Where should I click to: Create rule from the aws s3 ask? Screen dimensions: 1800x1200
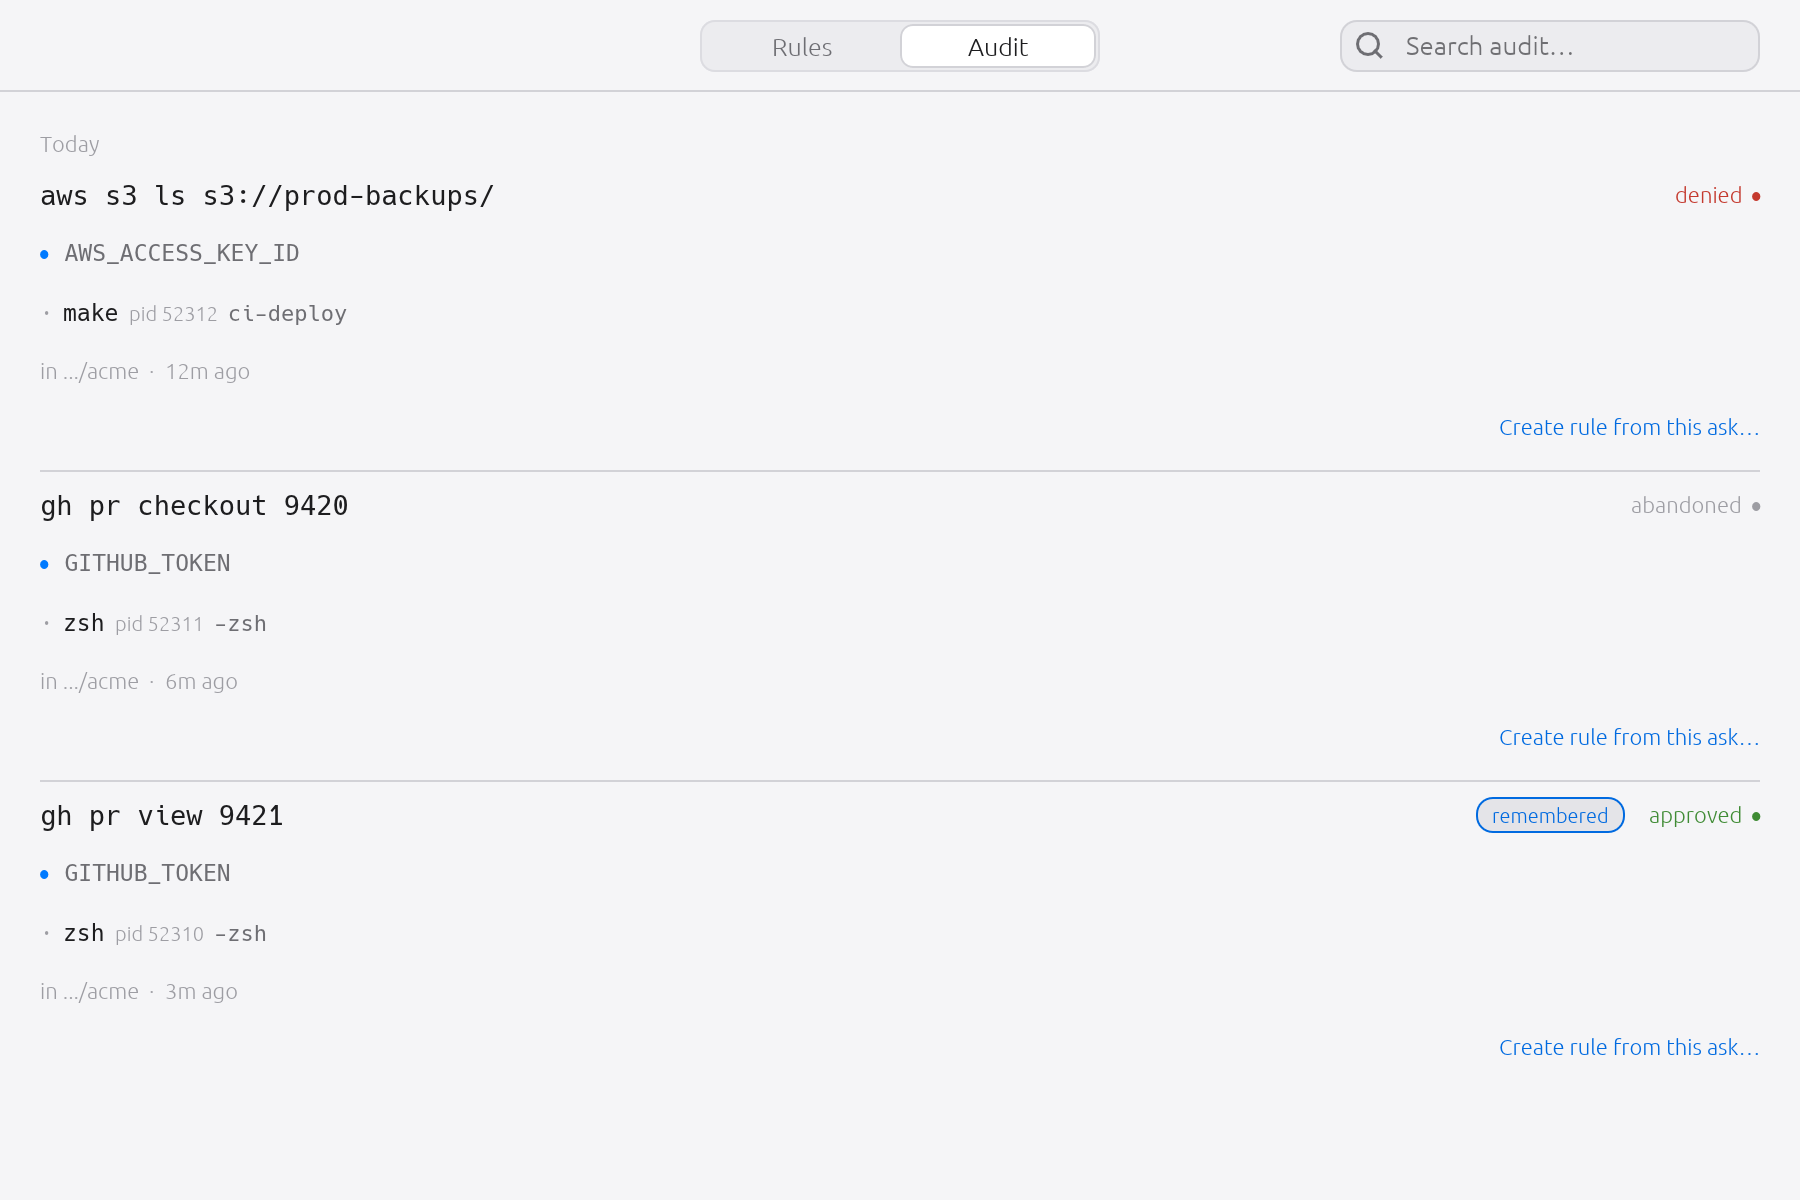1629,427
